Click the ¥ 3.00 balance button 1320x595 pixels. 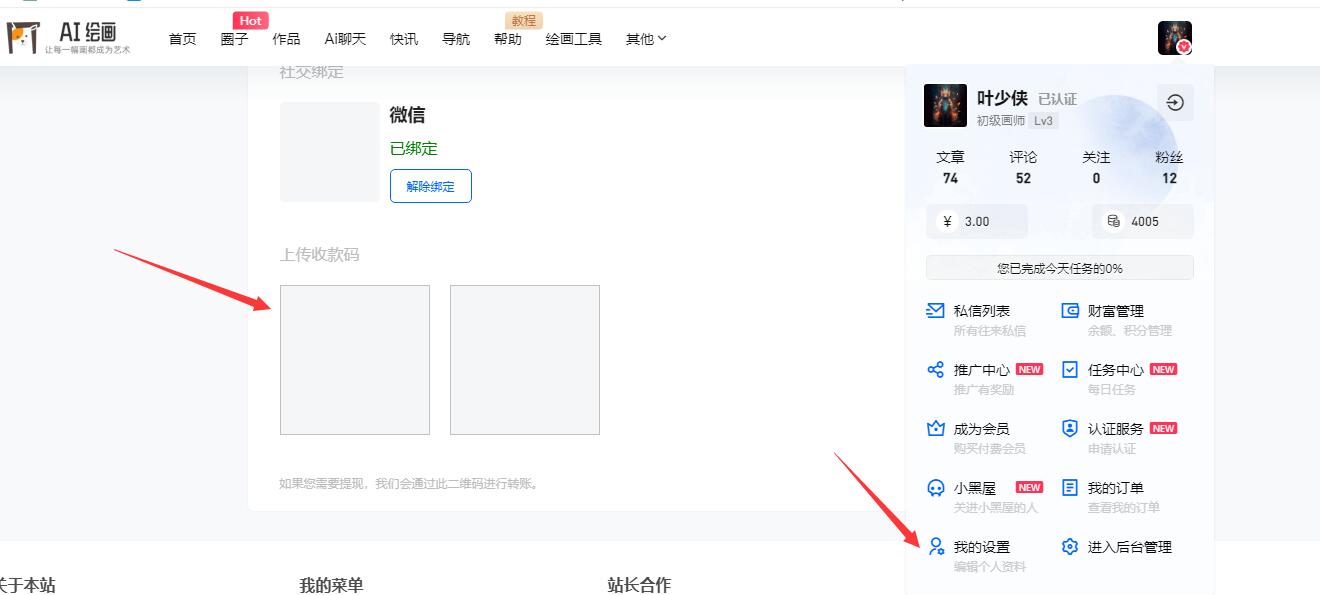tap(977, 221)
